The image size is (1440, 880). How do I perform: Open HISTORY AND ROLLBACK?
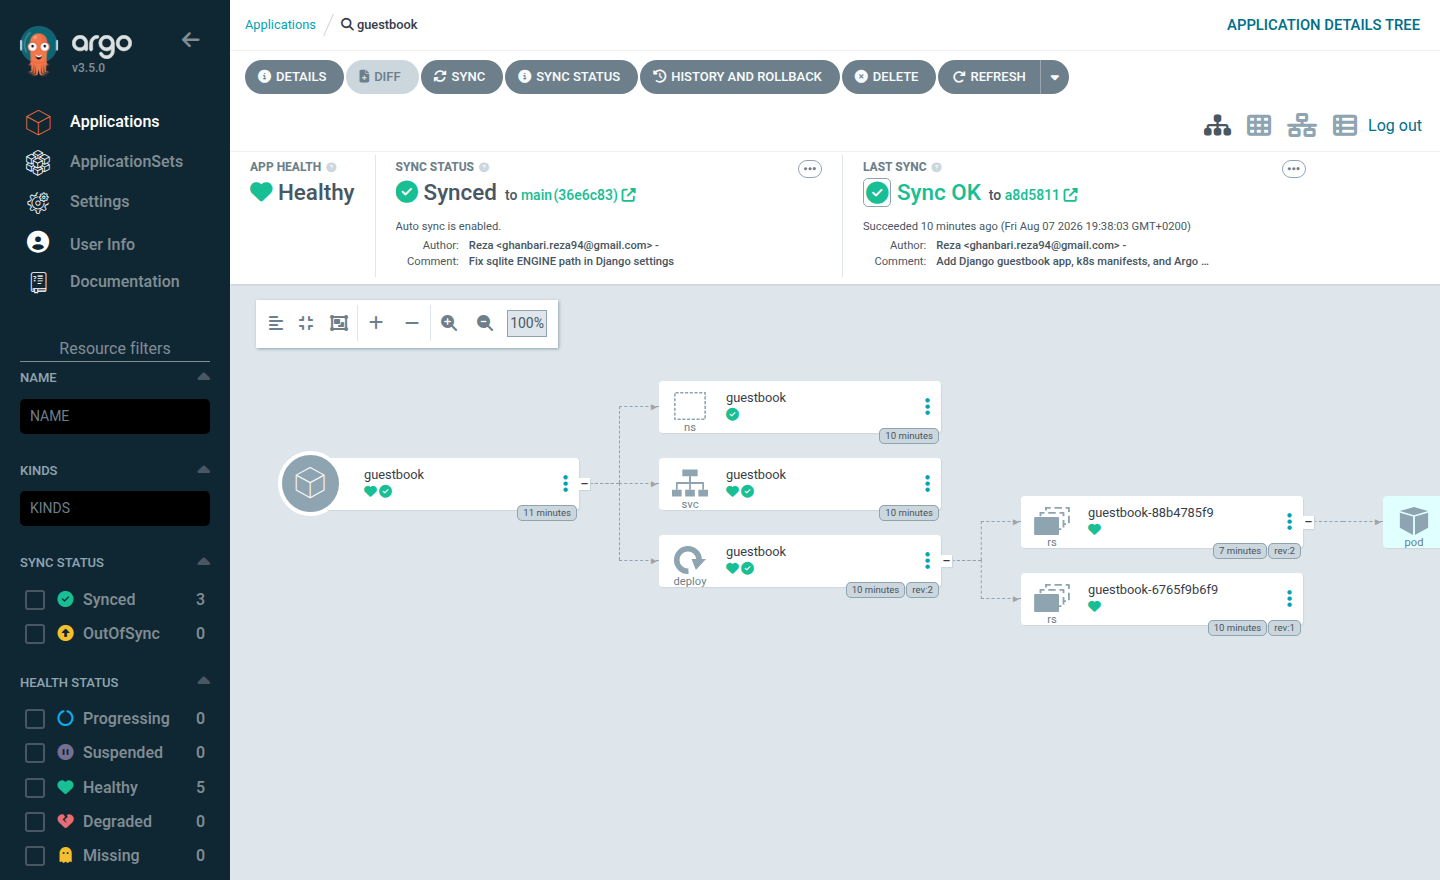pos(739,77)
